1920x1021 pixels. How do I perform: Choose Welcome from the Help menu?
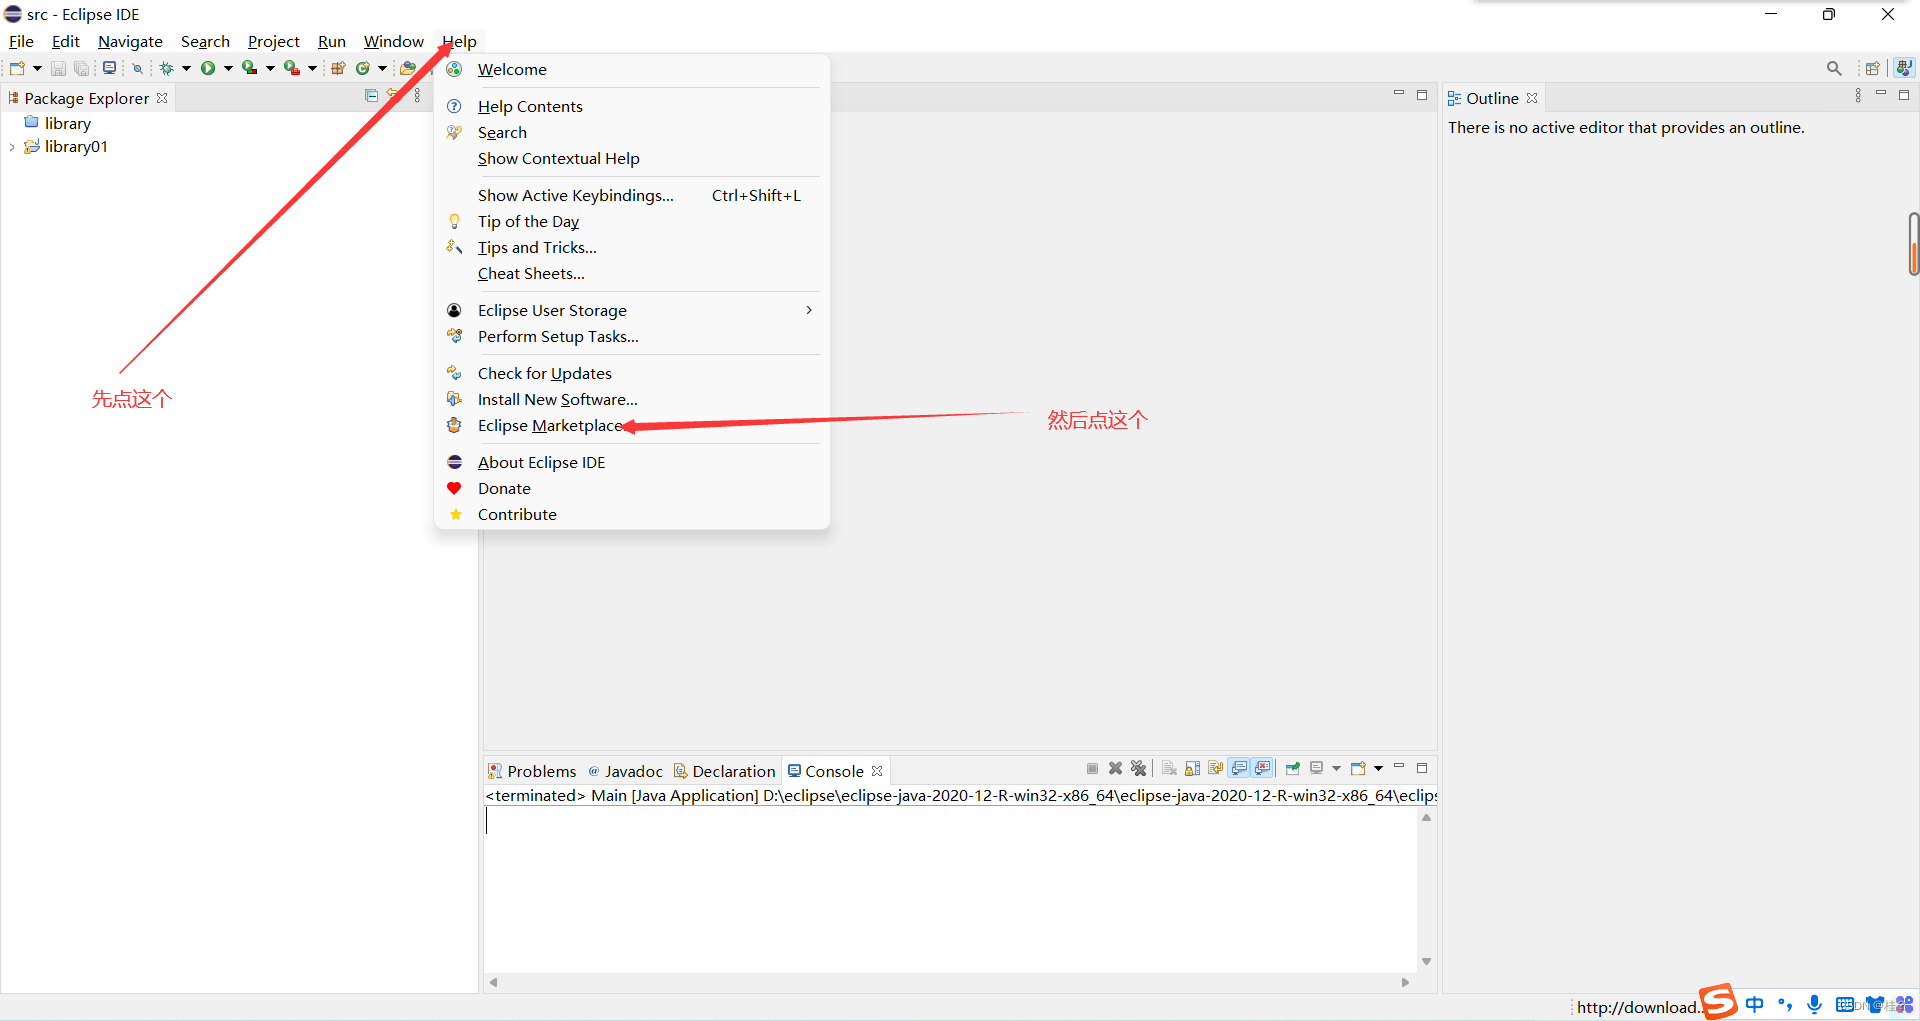pos(631,69)
